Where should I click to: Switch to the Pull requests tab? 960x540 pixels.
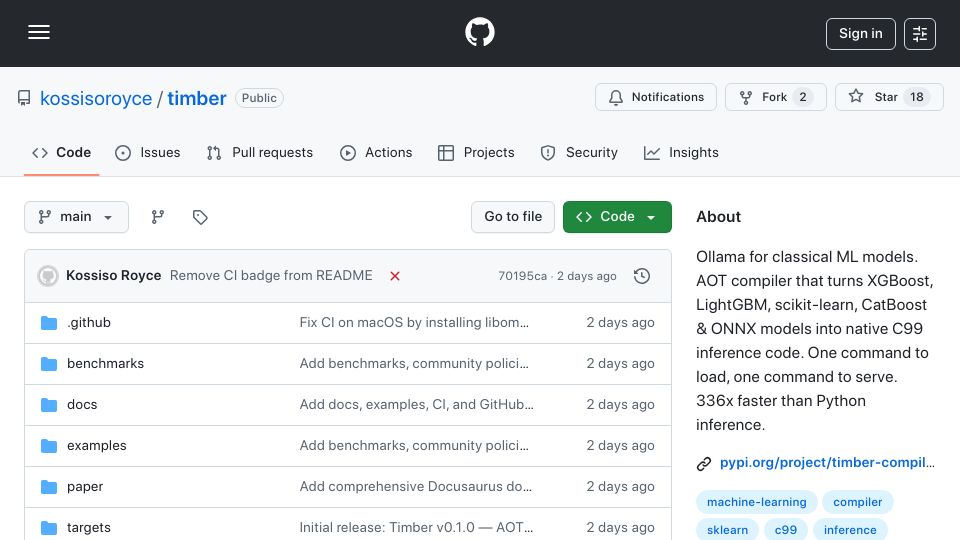pos(260,152)
